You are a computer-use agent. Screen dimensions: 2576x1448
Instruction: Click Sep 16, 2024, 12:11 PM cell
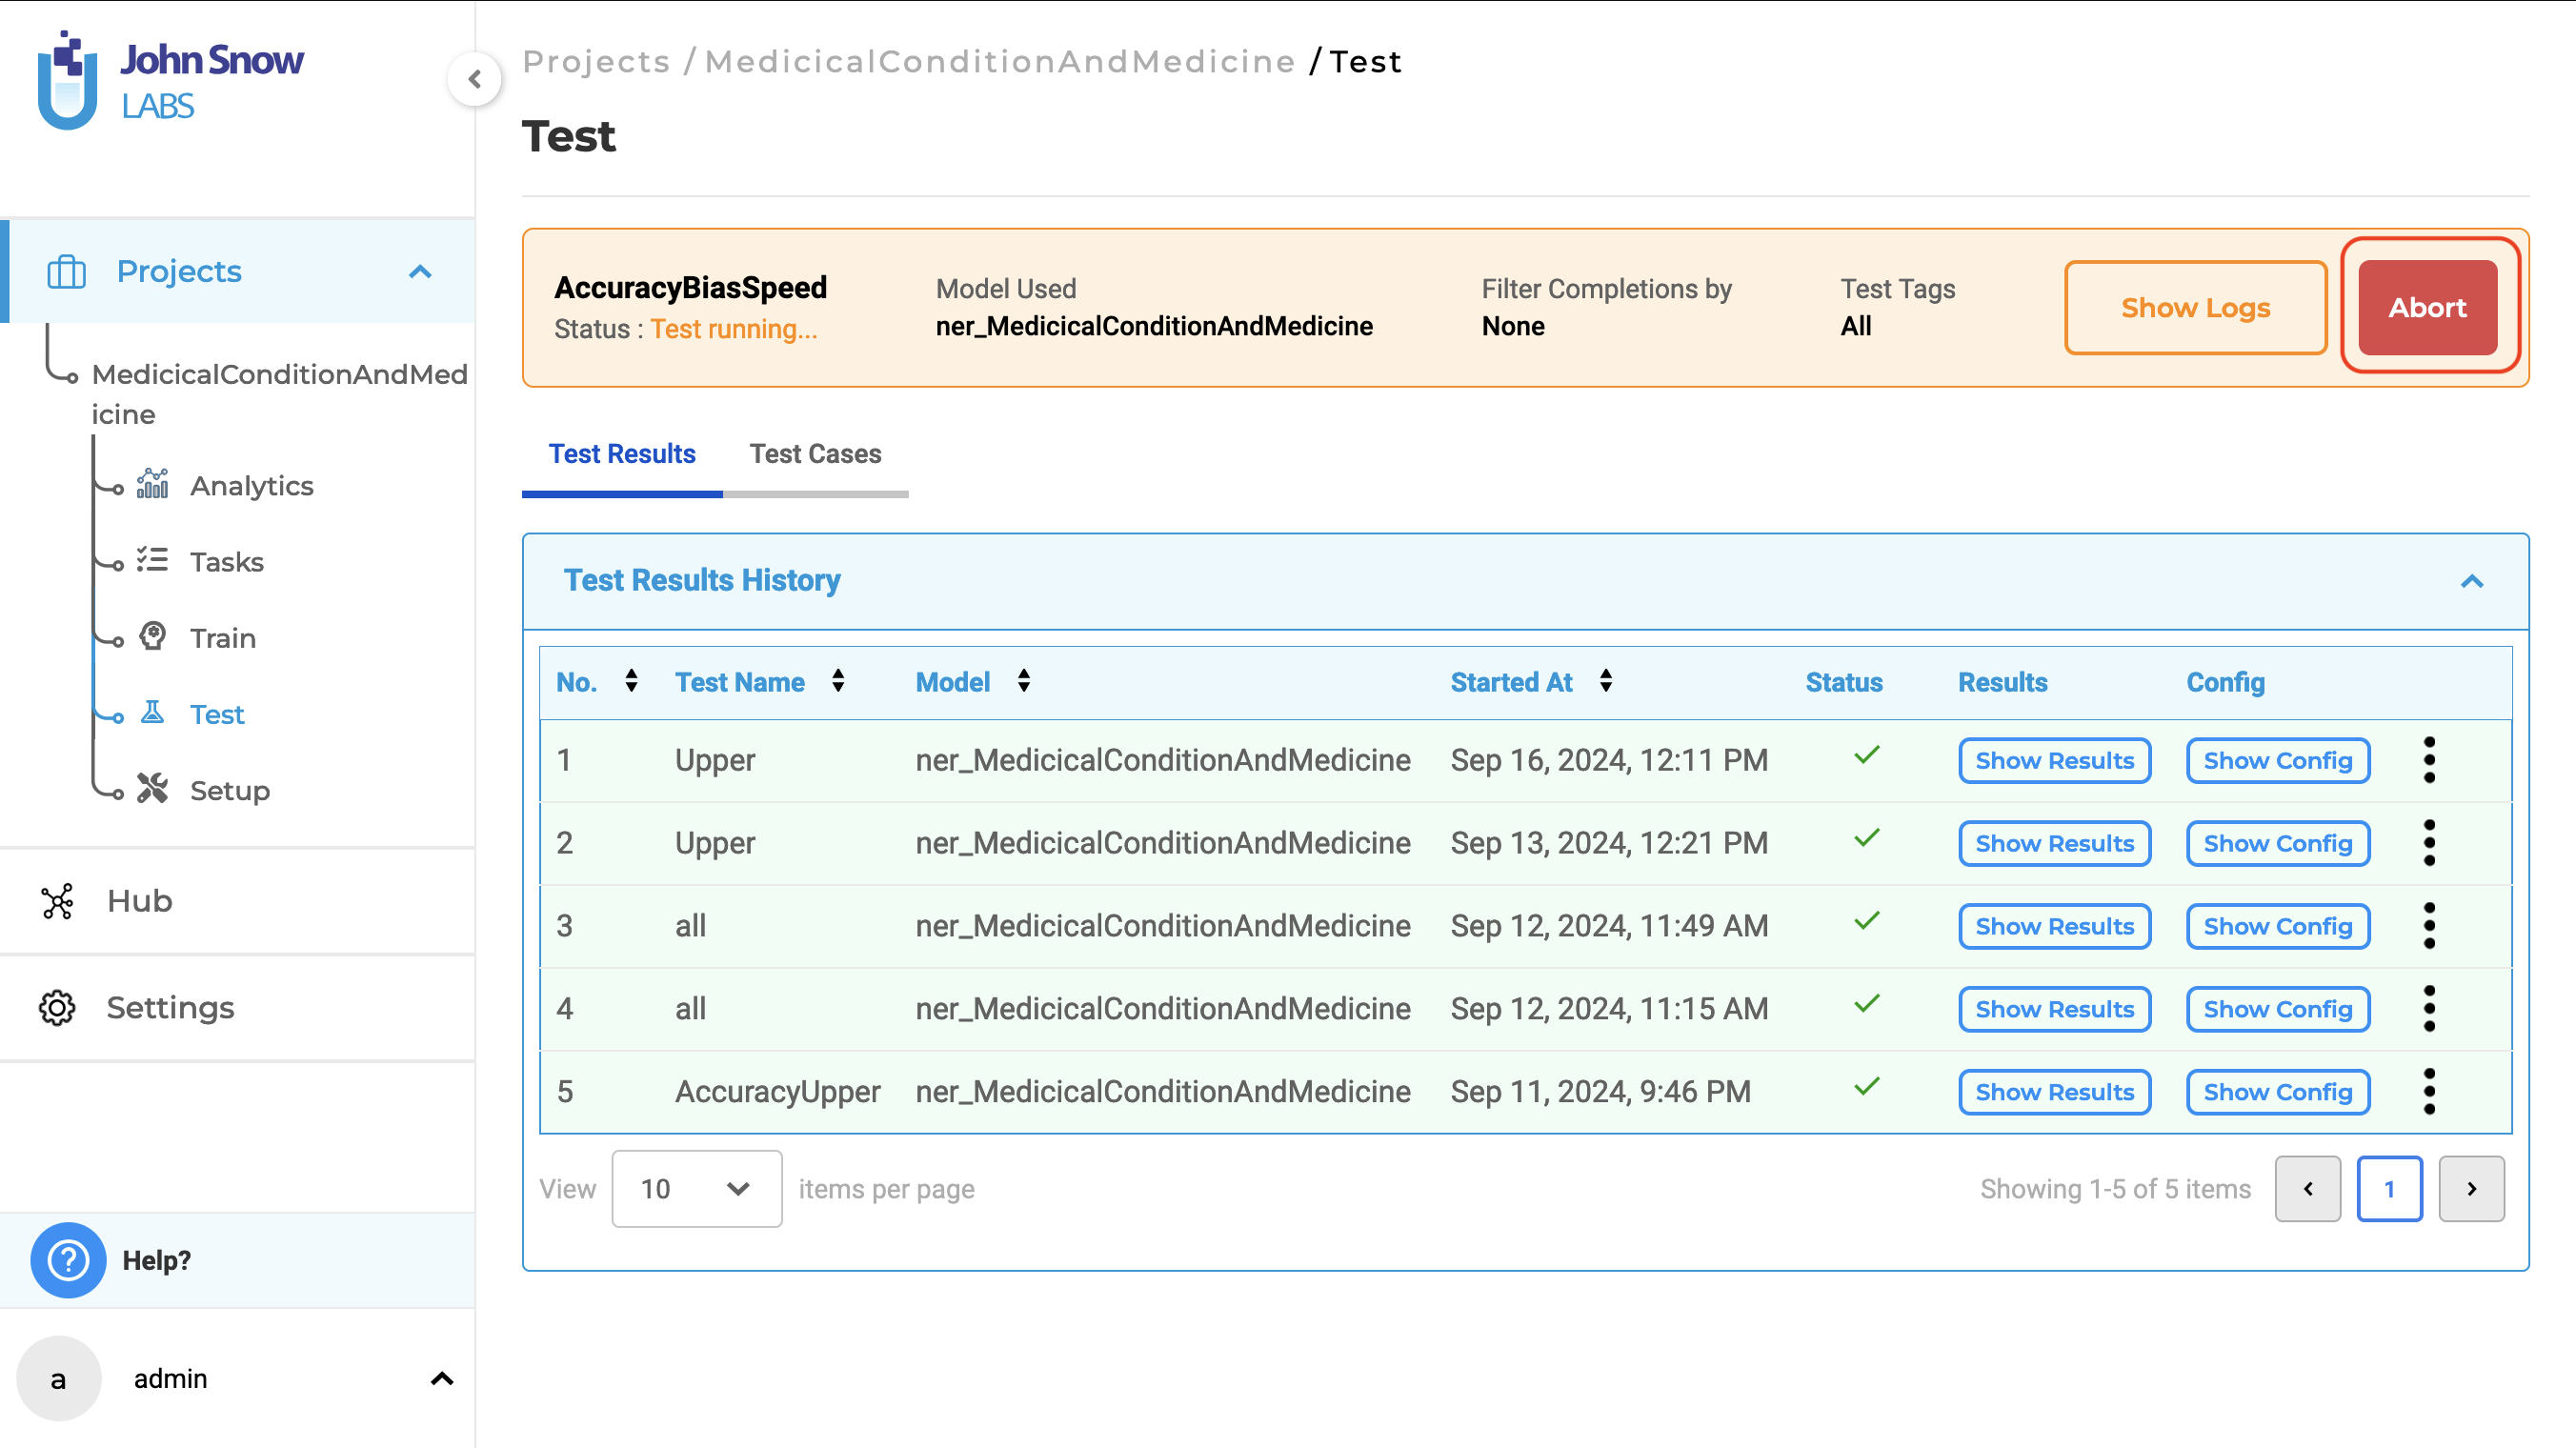(1609, 760)
